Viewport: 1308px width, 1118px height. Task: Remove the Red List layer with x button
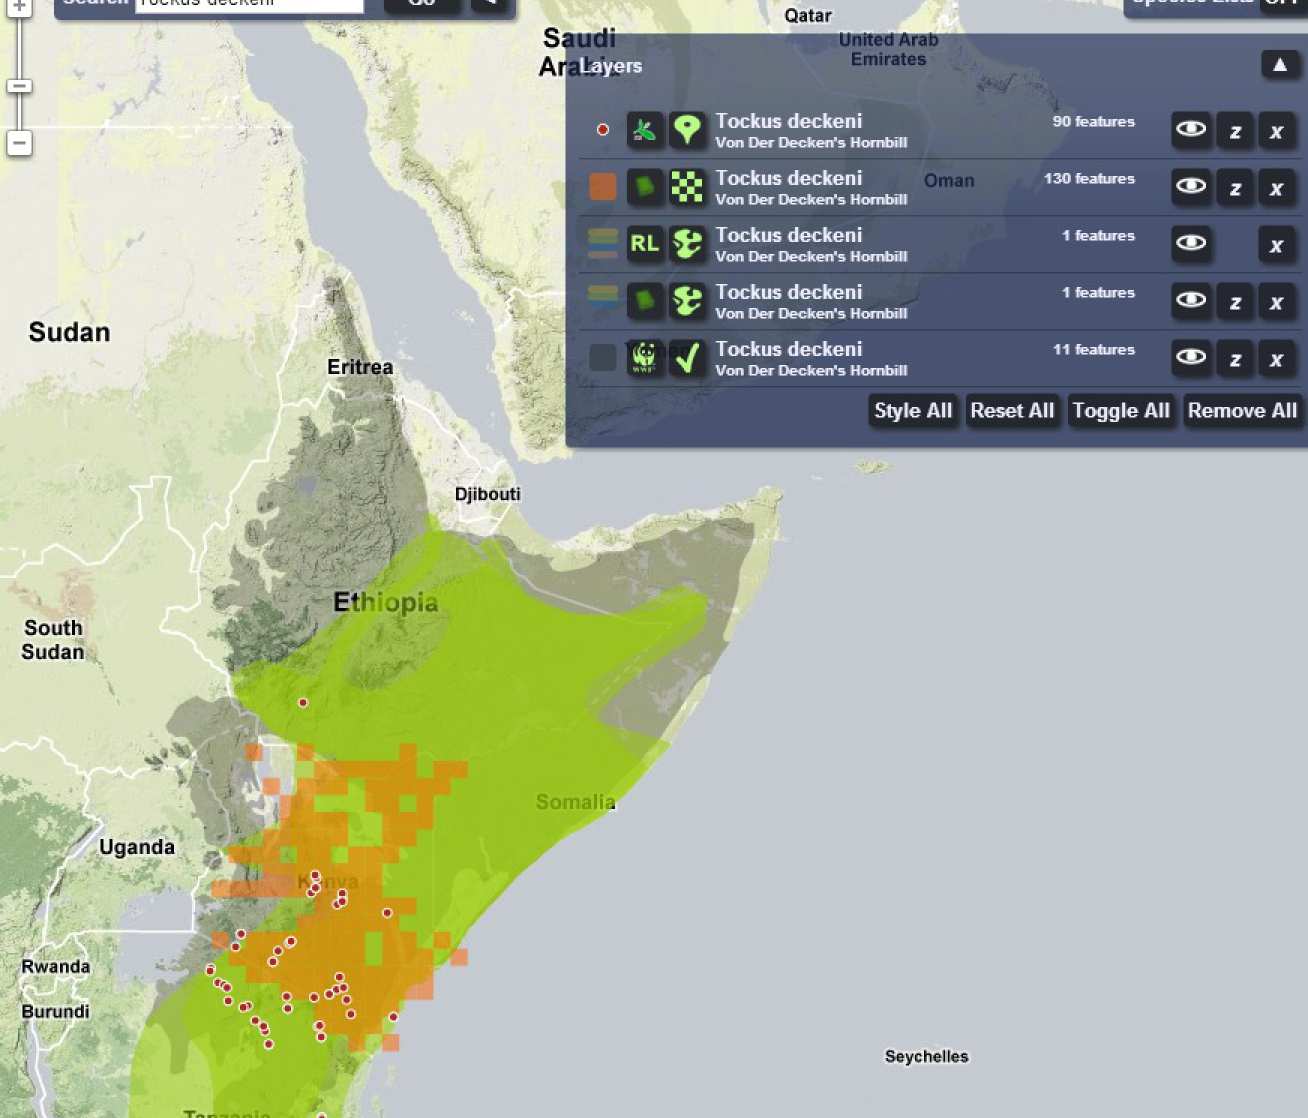tap(1277, 245)
